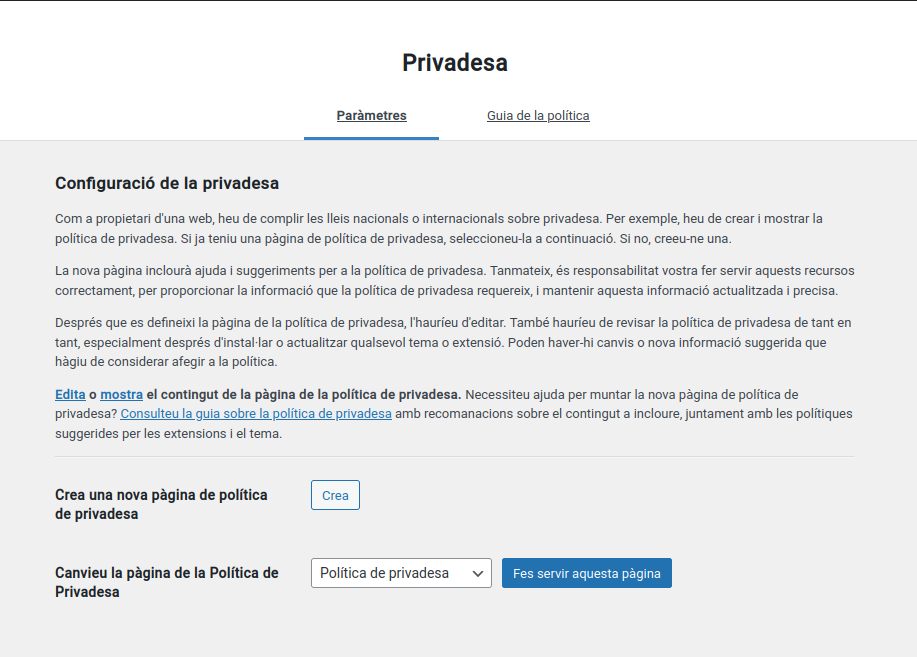
Task: Open the Política de privadesa page dropdown
Action: (x=400, y=573)
